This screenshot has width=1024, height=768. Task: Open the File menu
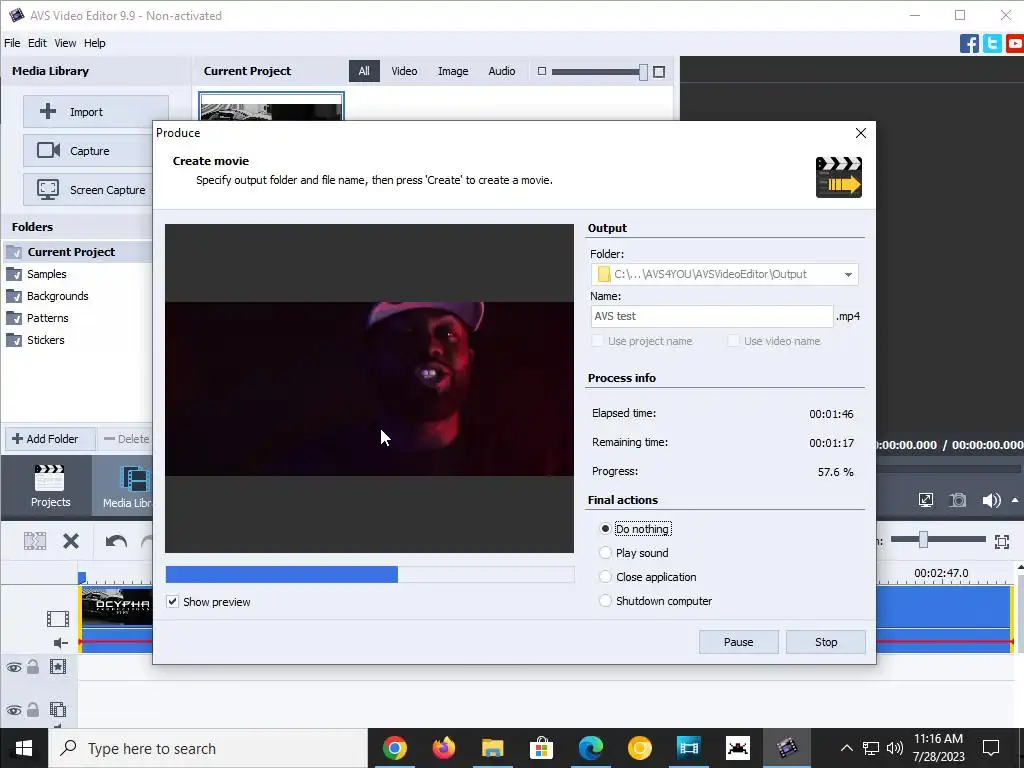pos(12,43)
